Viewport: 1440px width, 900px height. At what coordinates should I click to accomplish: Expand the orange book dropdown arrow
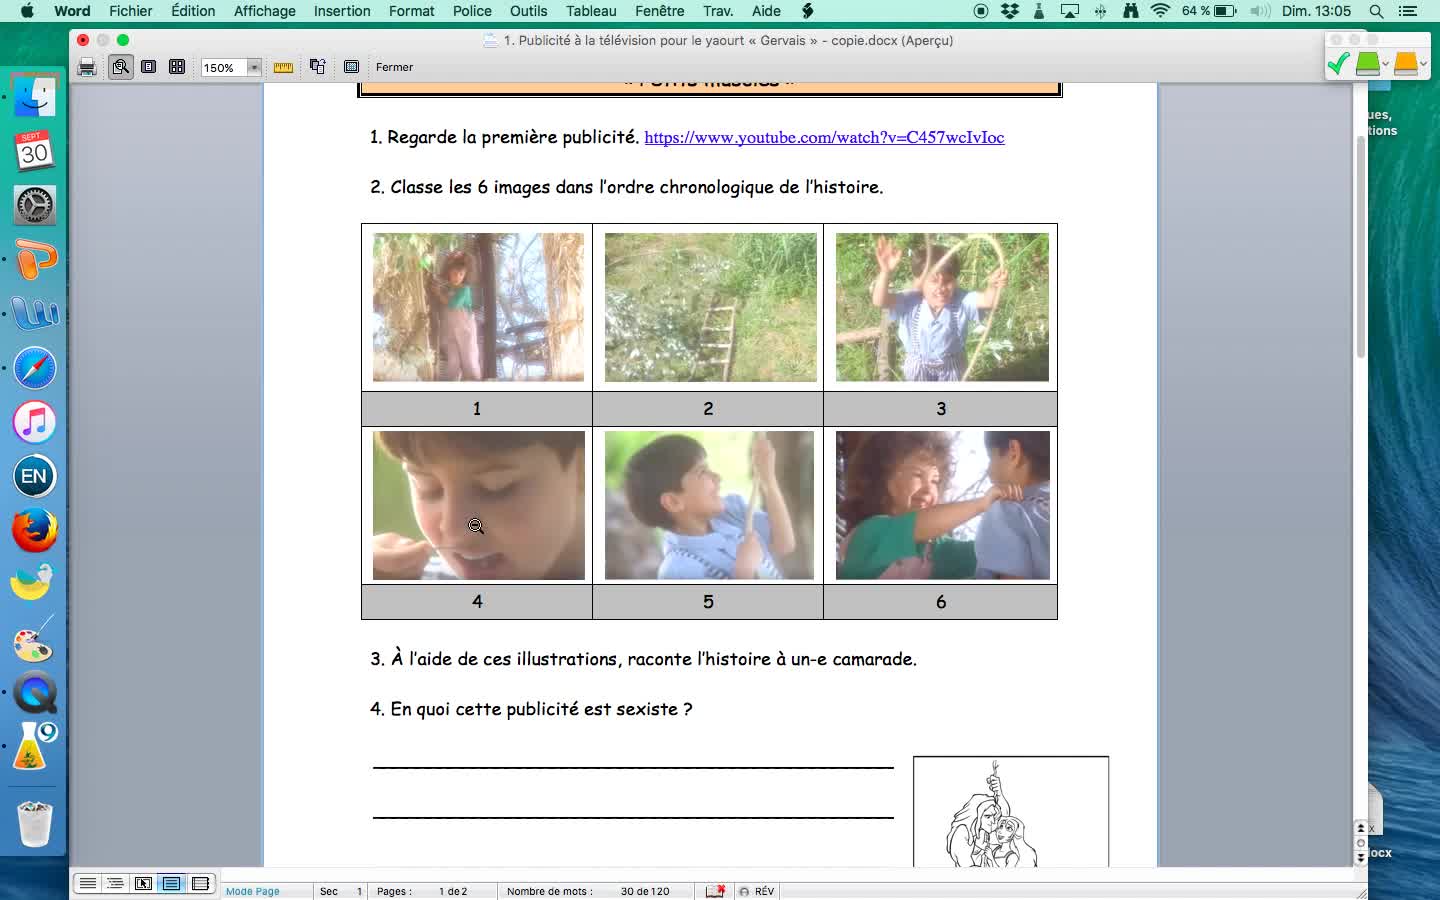coord(1424,65)
